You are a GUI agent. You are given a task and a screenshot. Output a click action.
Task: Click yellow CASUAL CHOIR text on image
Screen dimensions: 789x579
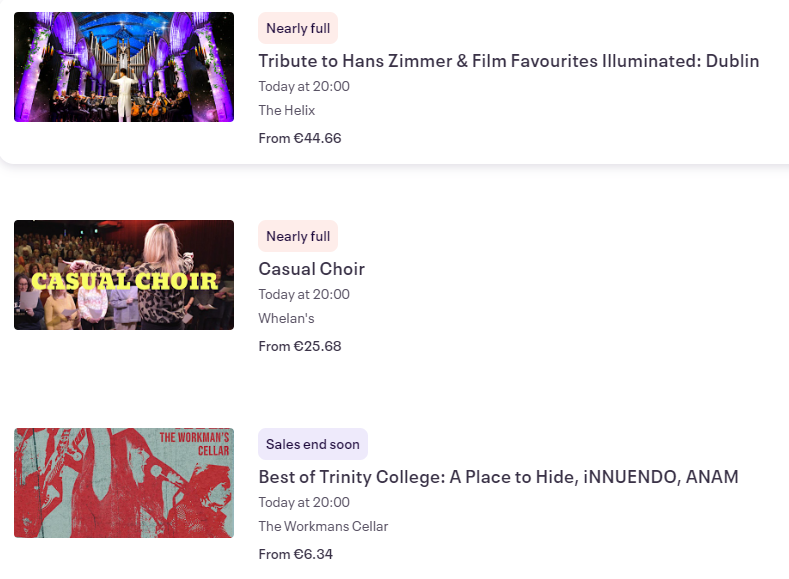coord(124,281)
